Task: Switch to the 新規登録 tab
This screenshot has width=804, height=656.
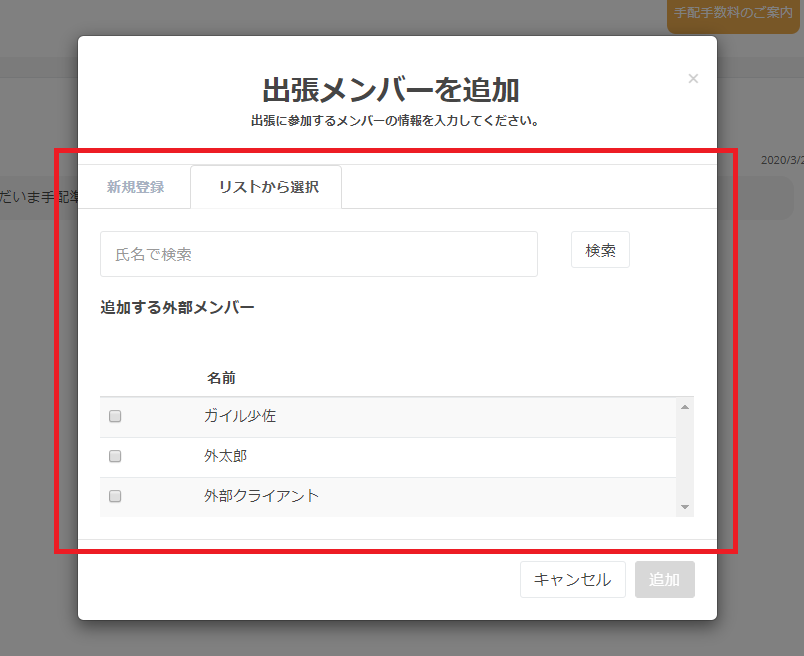Action: click(135, 187)
